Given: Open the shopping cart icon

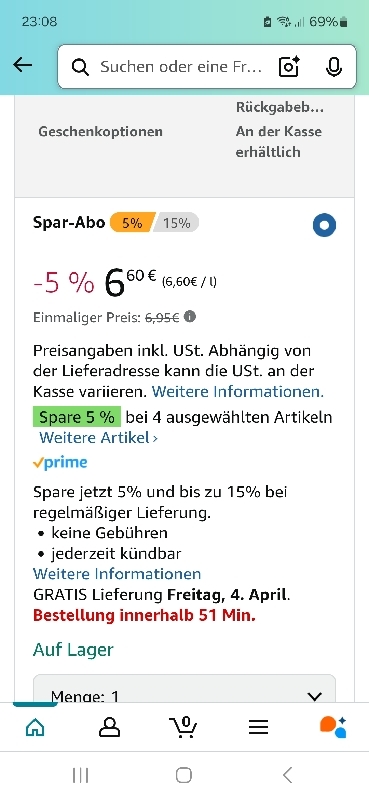Looking at the screenshot, I should coord(183,727).
